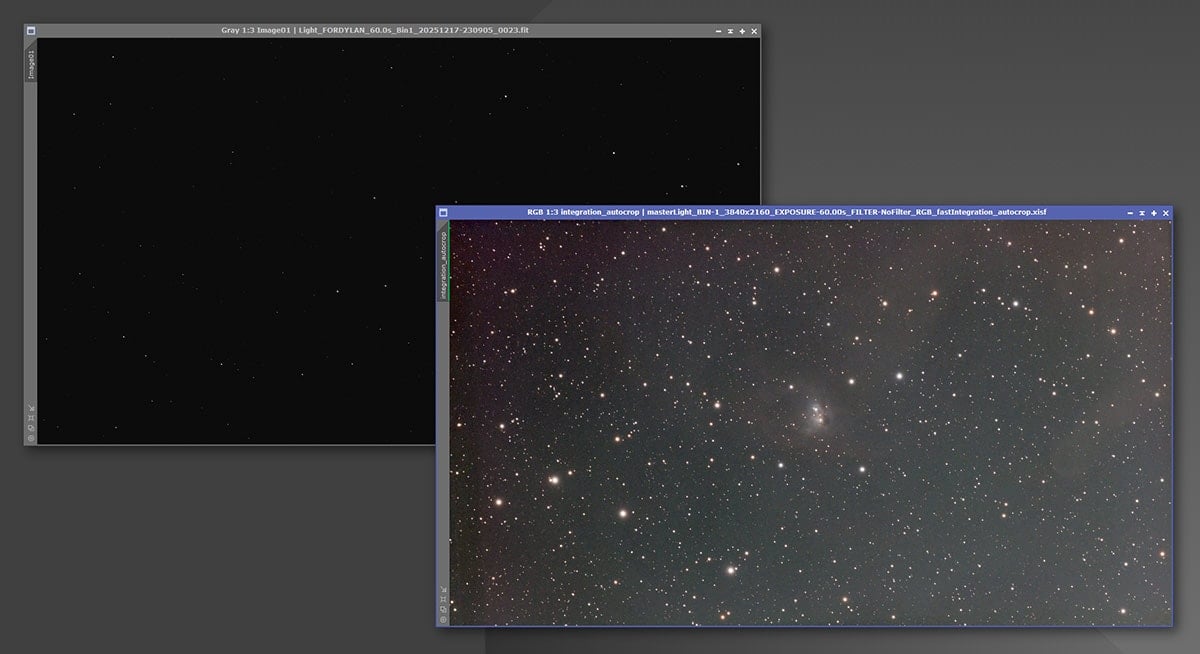Click the linked-circles icon in Image01's side strip
The image size is (1200, 654).
32,428
